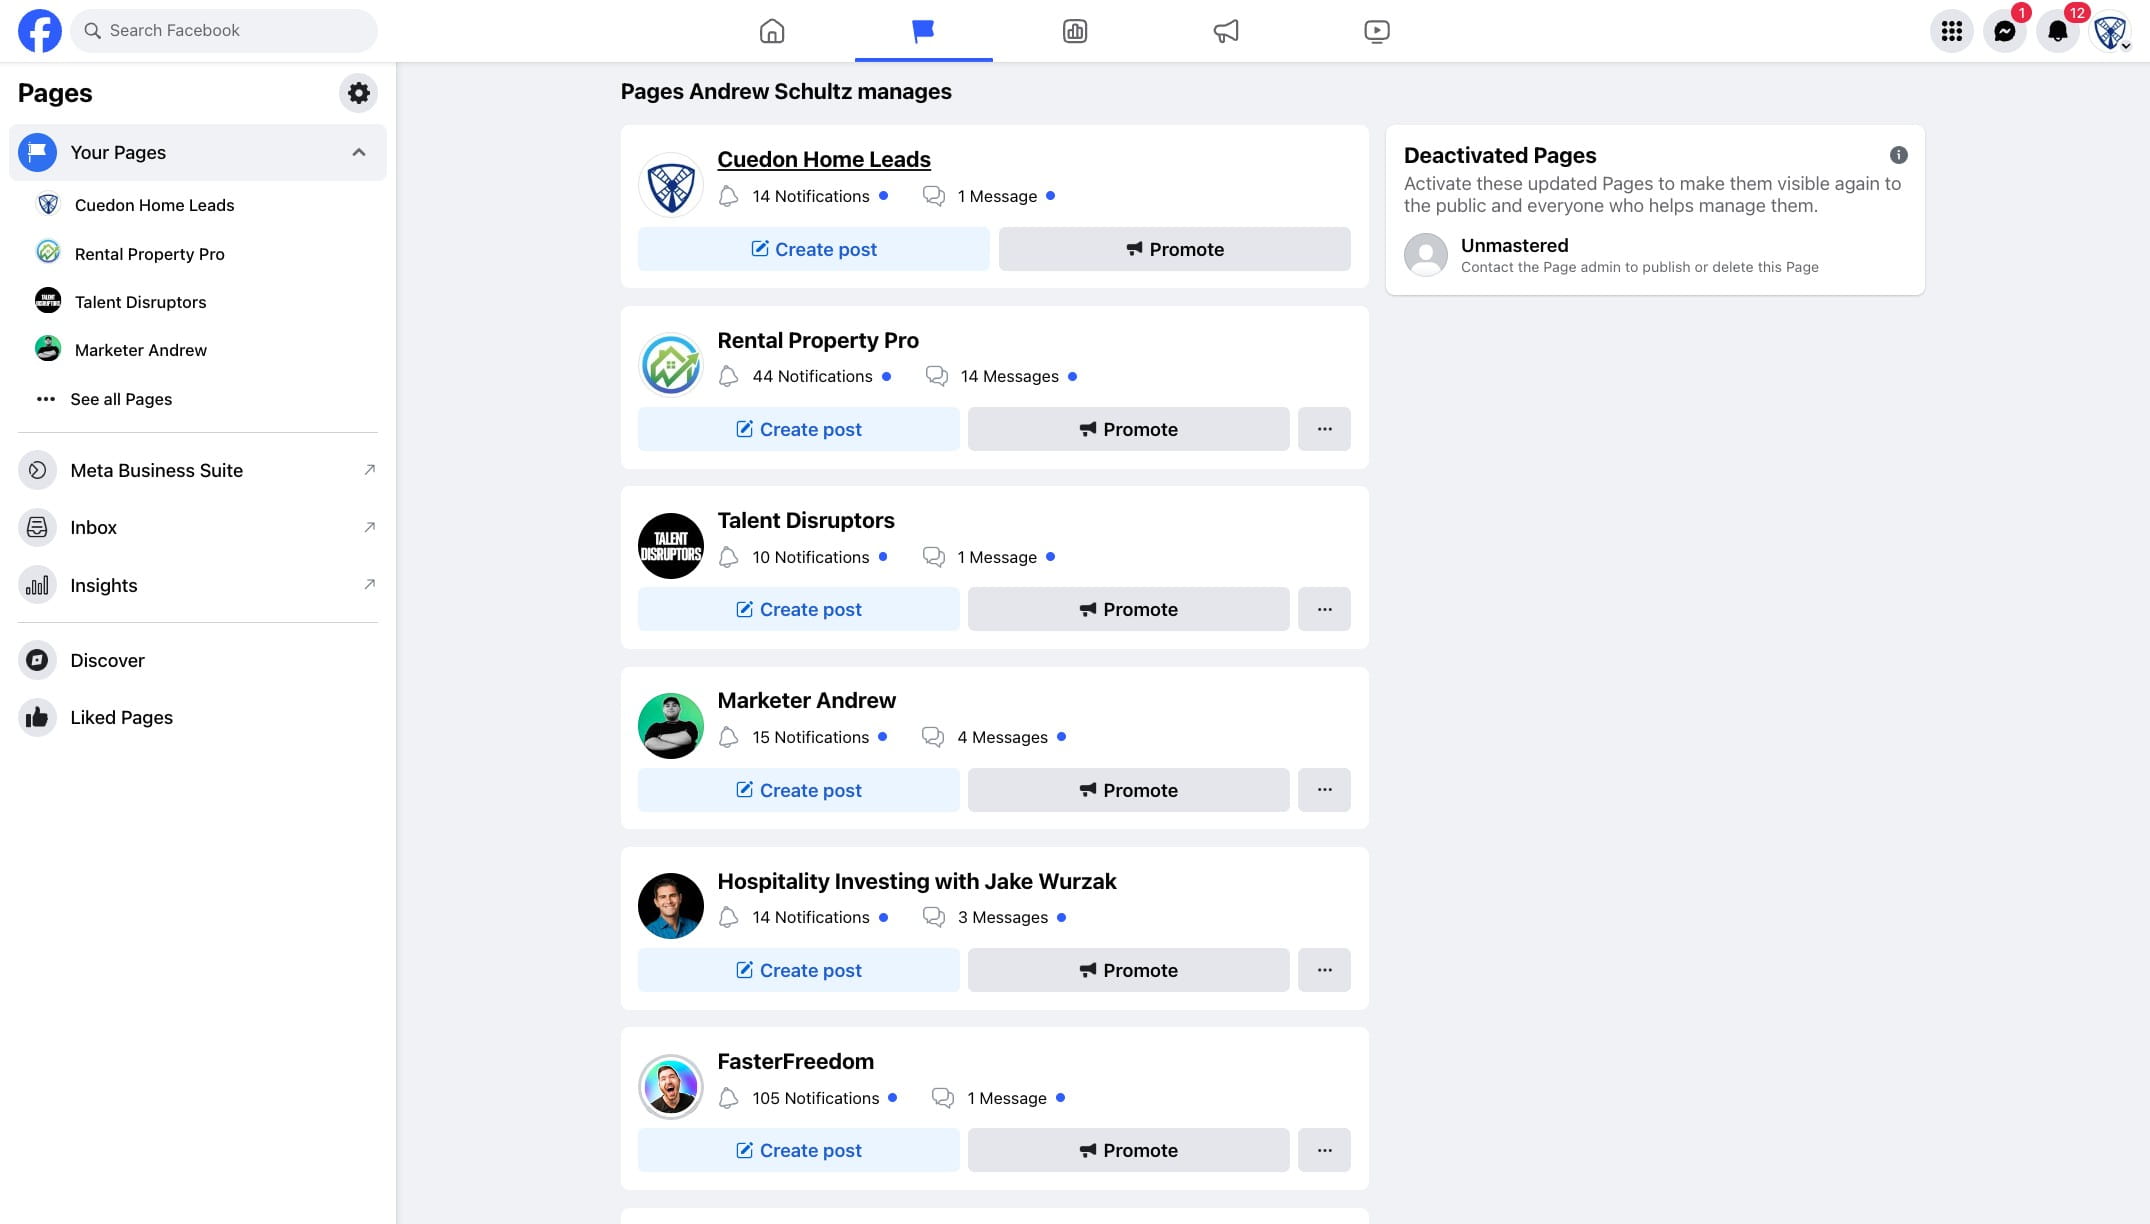2150x1224 pixels.
Task: Create post for Marketer Andrew
Action: [x=799, y=790]
